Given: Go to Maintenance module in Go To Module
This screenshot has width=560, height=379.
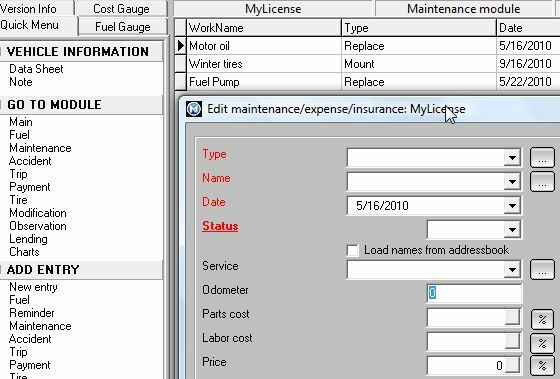Looking at the screenshot, I should pos(40,148).
